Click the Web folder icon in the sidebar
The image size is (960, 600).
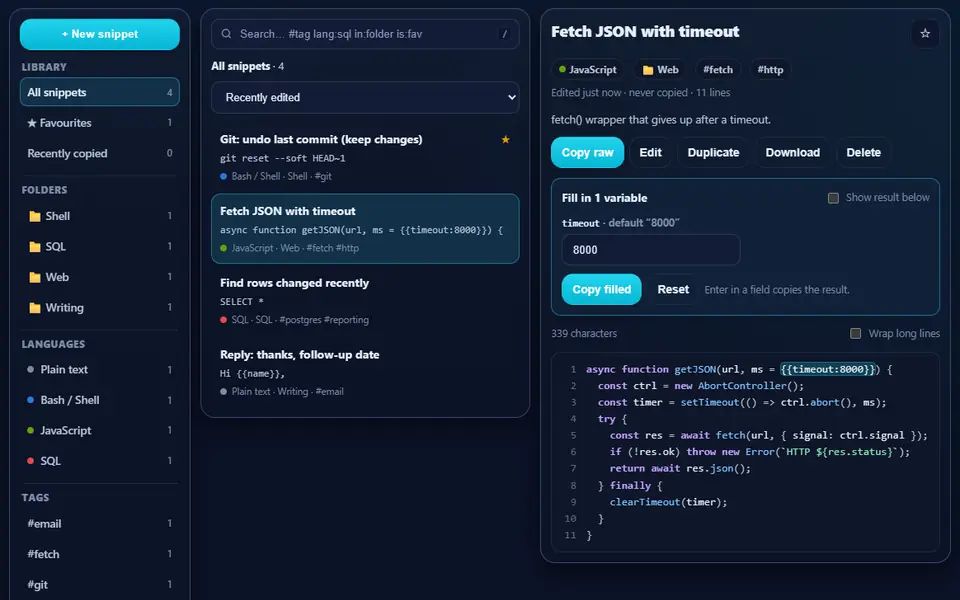35,277
